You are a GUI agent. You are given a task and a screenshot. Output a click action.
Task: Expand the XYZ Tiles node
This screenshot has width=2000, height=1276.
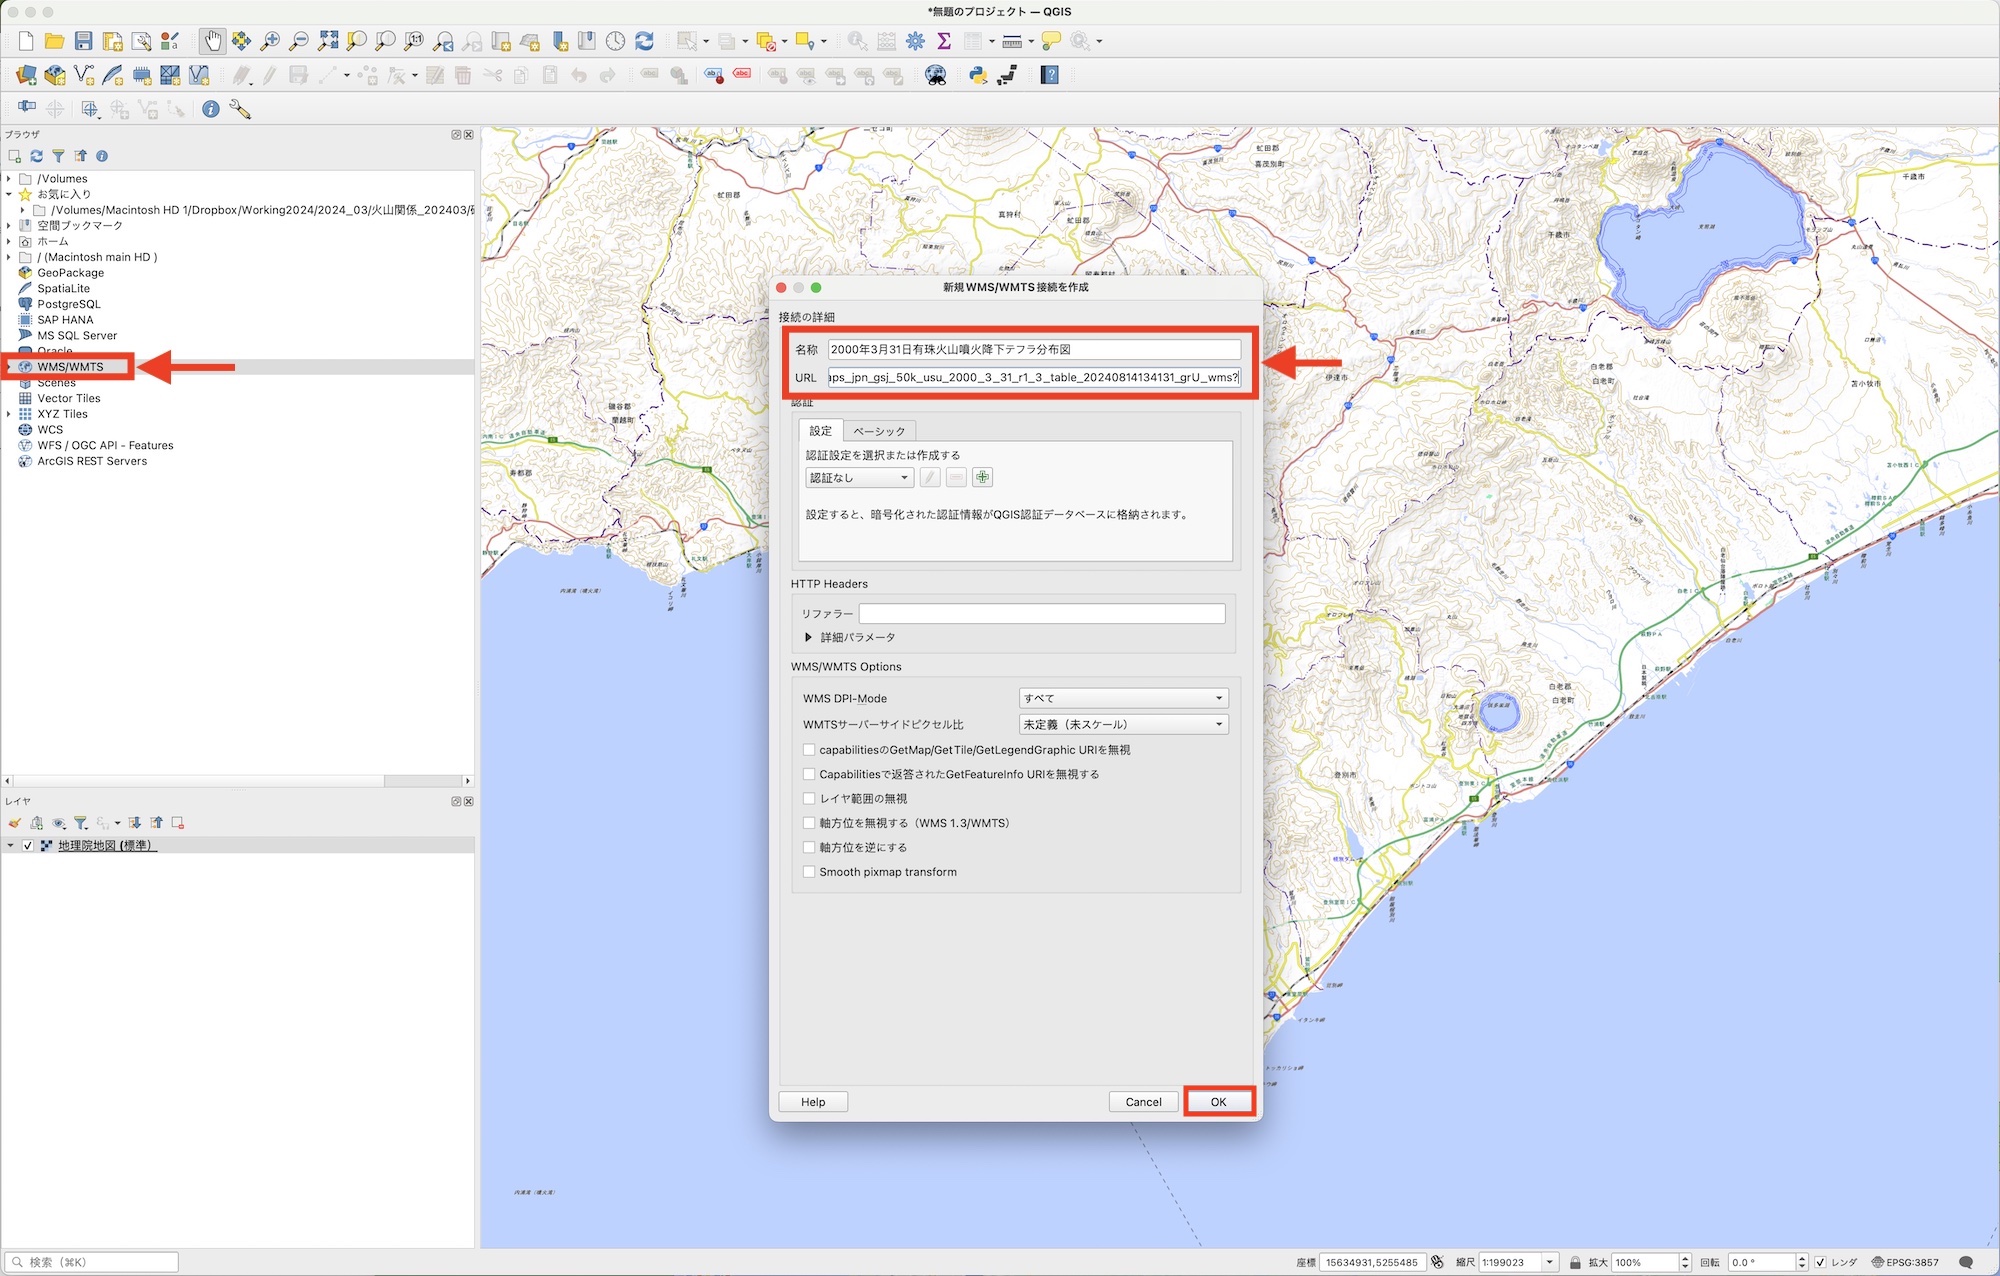[9, 414]
